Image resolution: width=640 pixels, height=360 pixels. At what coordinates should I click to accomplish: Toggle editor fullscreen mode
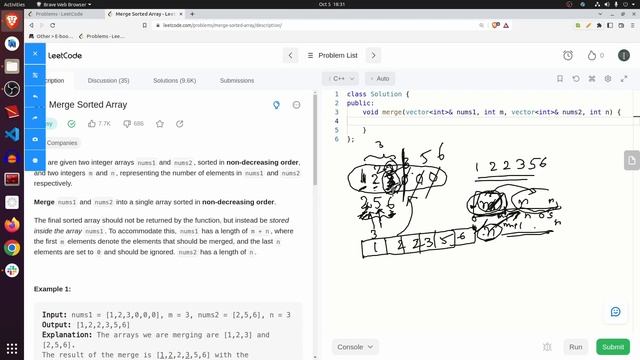coord(624,78)
